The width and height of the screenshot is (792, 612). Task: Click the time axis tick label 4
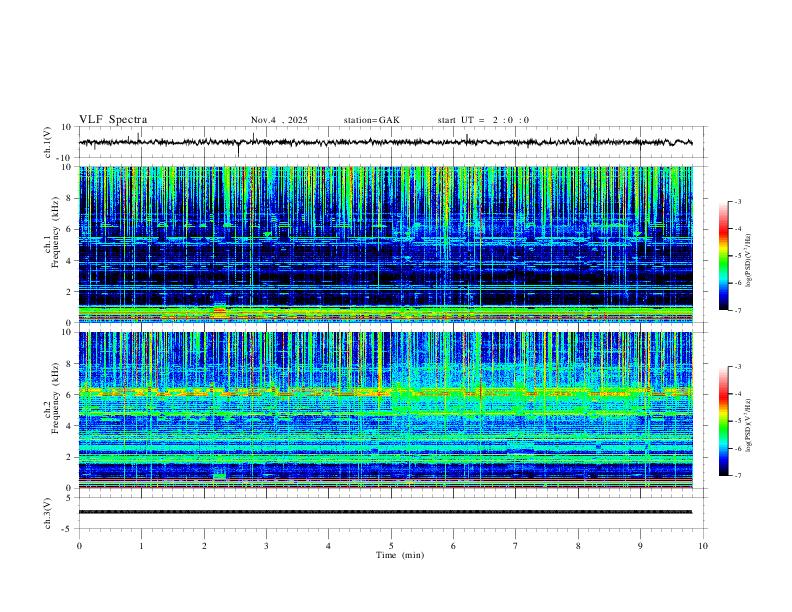pos(328,546)
